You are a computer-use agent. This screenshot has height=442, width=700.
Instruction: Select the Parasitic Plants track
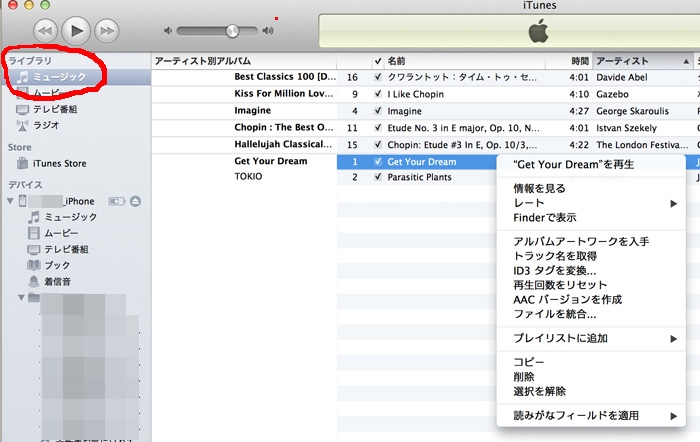pyautogui.click(x=419, y=177)
